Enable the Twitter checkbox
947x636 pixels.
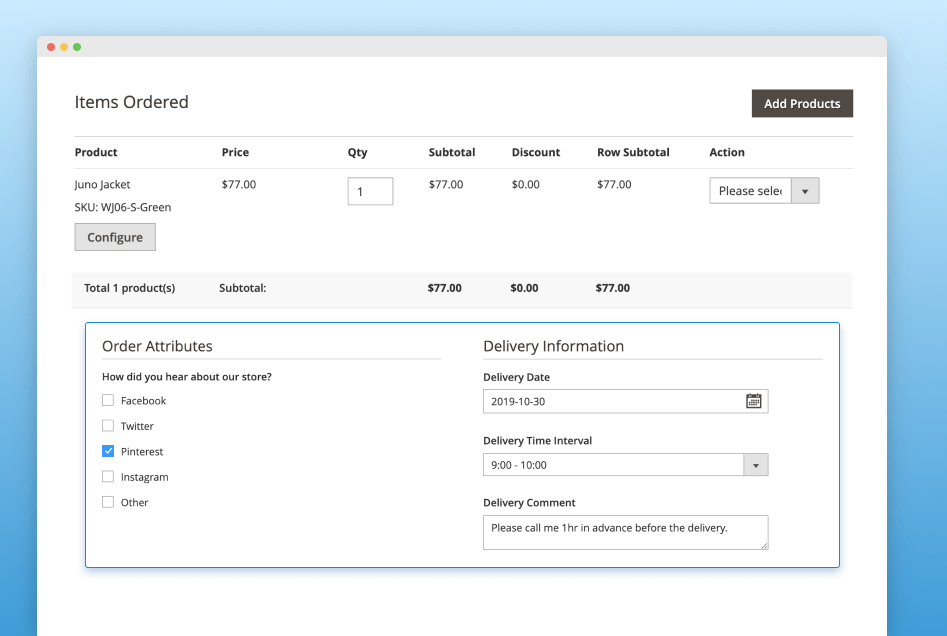coord(108,426)
